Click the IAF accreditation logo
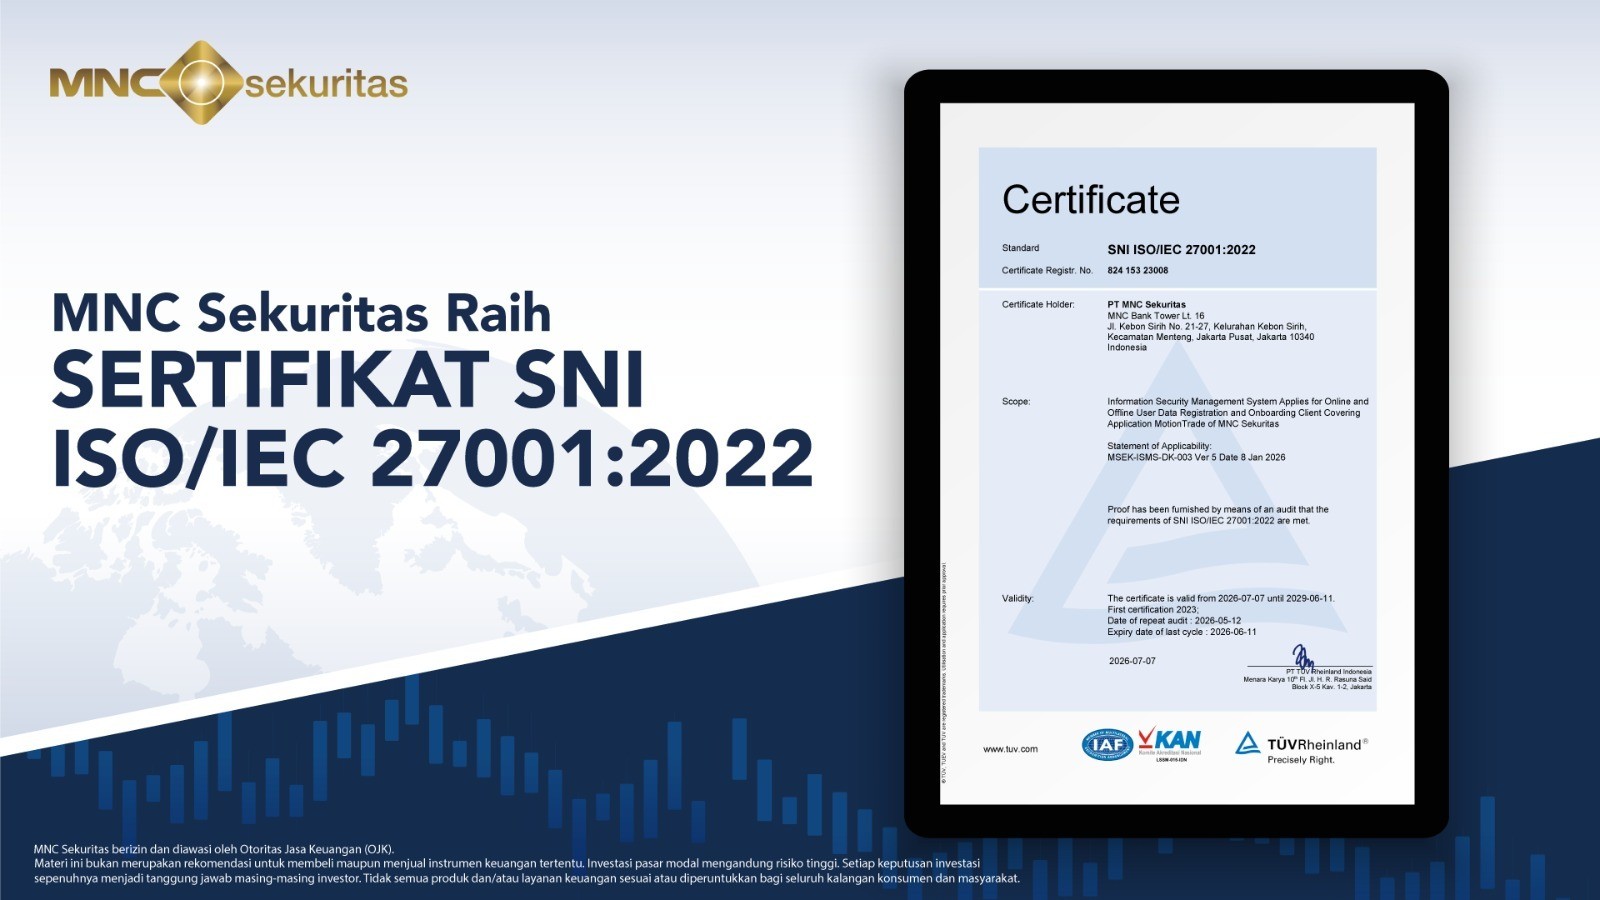The width and height of the screenshot is (1600, 900). 1107,745
